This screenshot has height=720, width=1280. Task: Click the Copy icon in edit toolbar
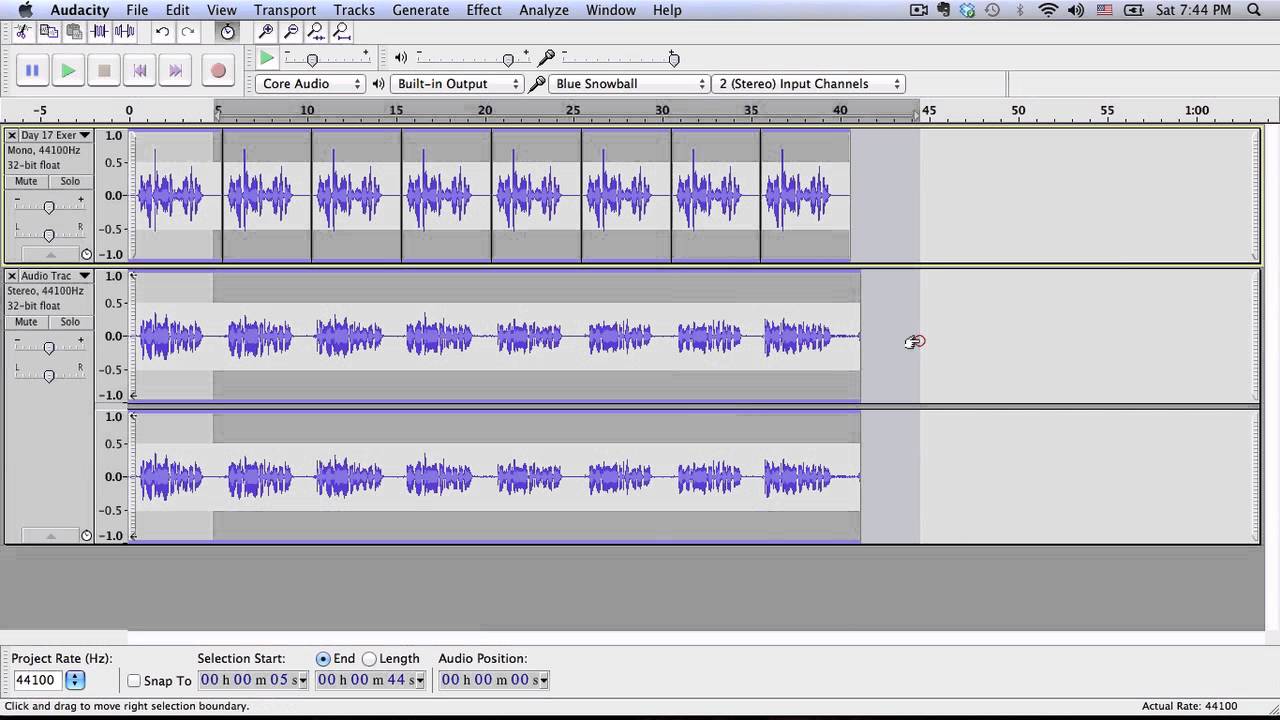coord(48,32)
